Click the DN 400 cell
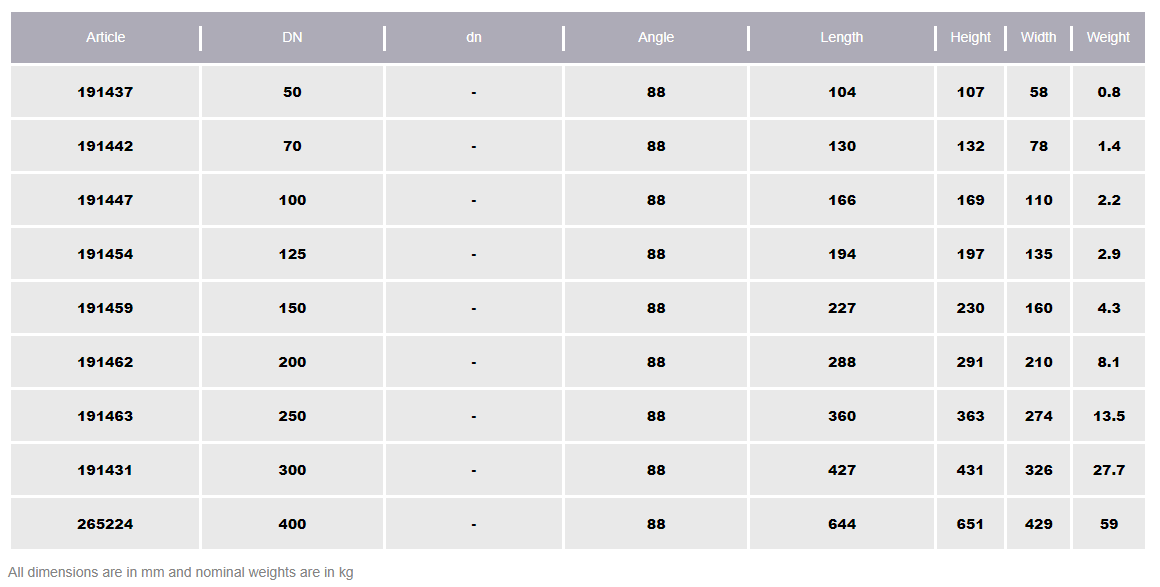The height and width of the screenshot is (587, 1160). [292, 524]
